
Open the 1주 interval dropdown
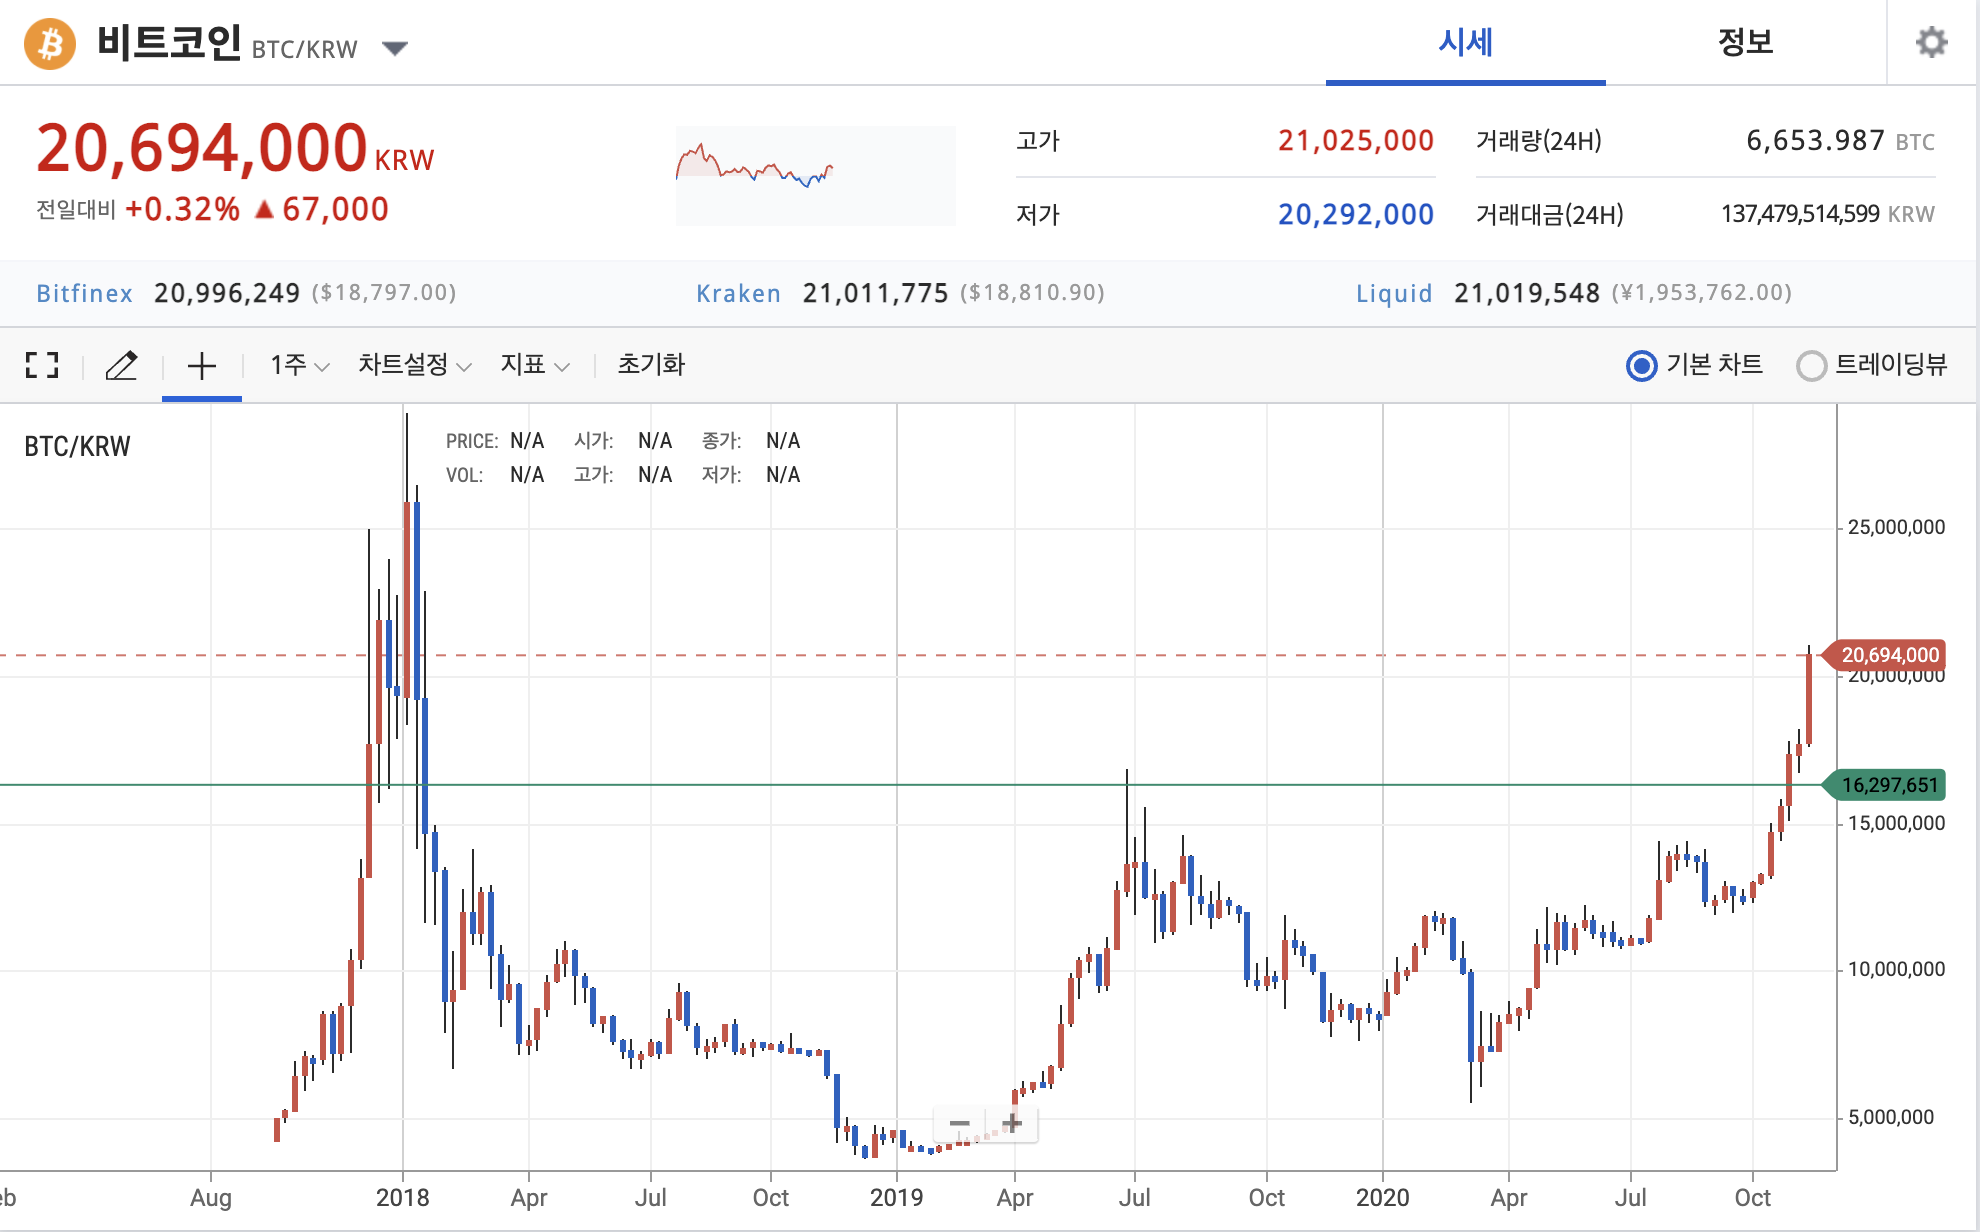(x=299, y=365)
